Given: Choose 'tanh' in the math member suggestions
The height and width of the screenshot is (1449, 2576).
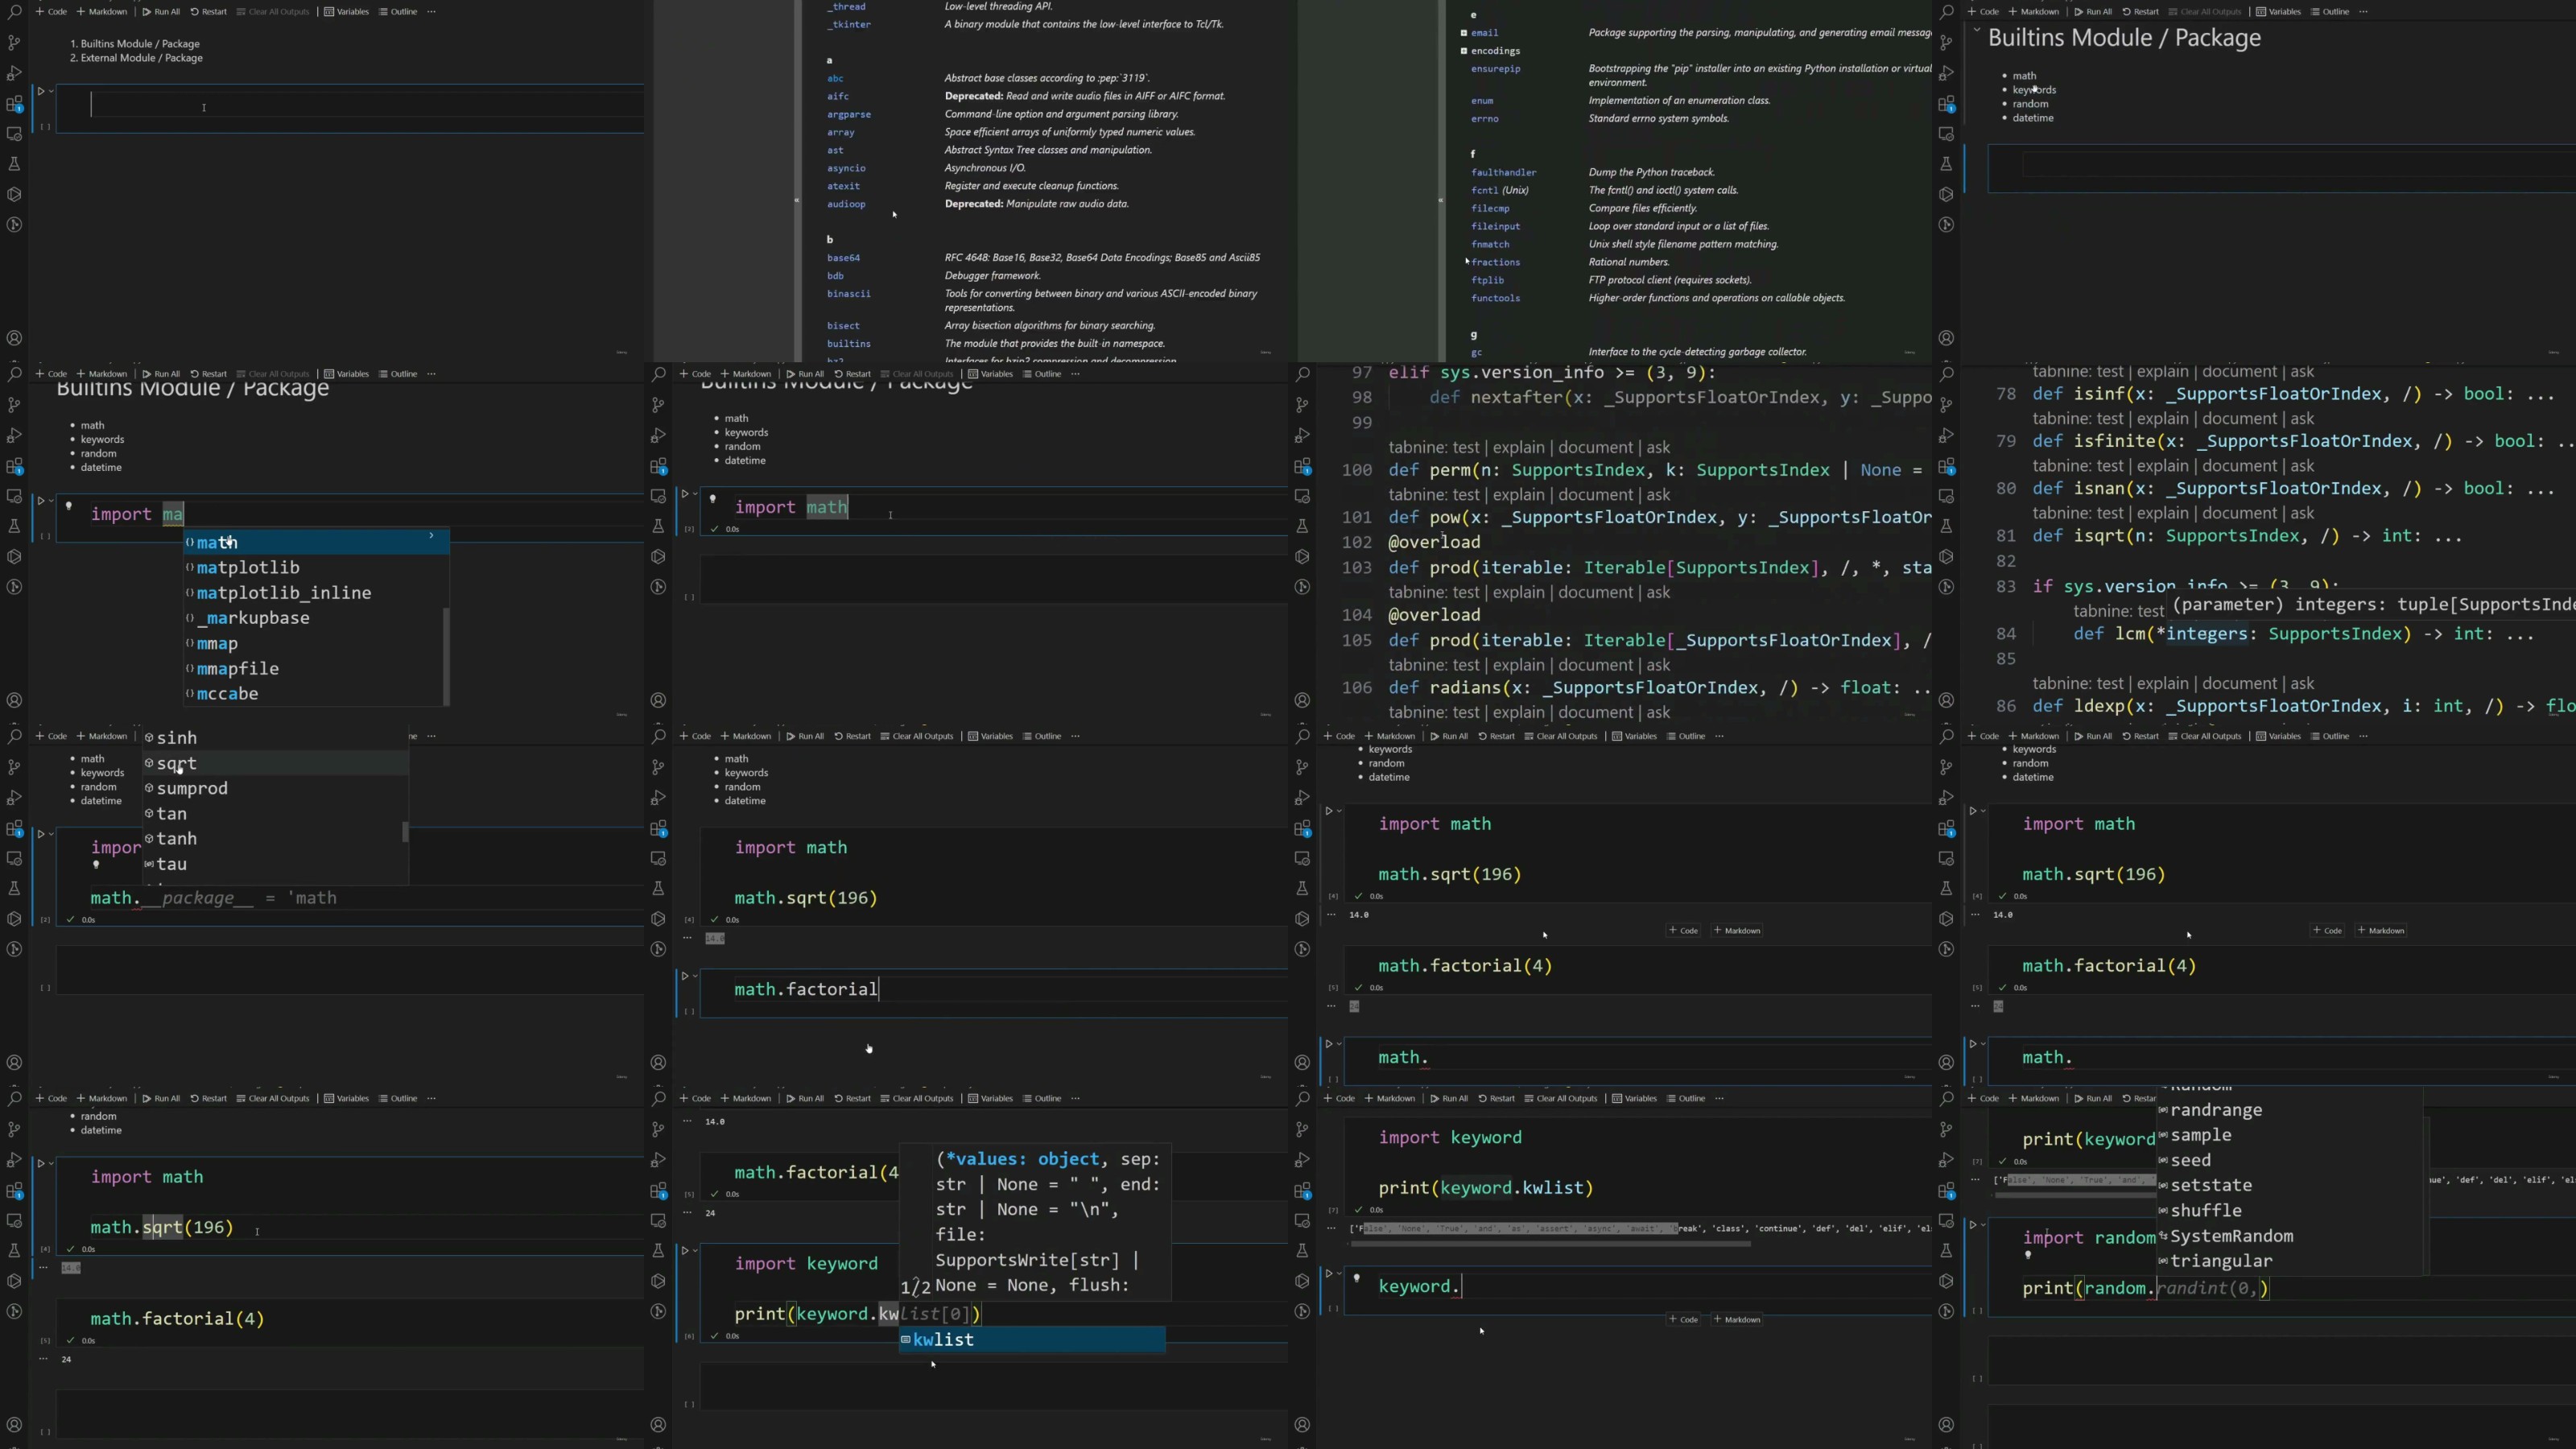Looking at the screenshot, I should click(x=275, y=839).
